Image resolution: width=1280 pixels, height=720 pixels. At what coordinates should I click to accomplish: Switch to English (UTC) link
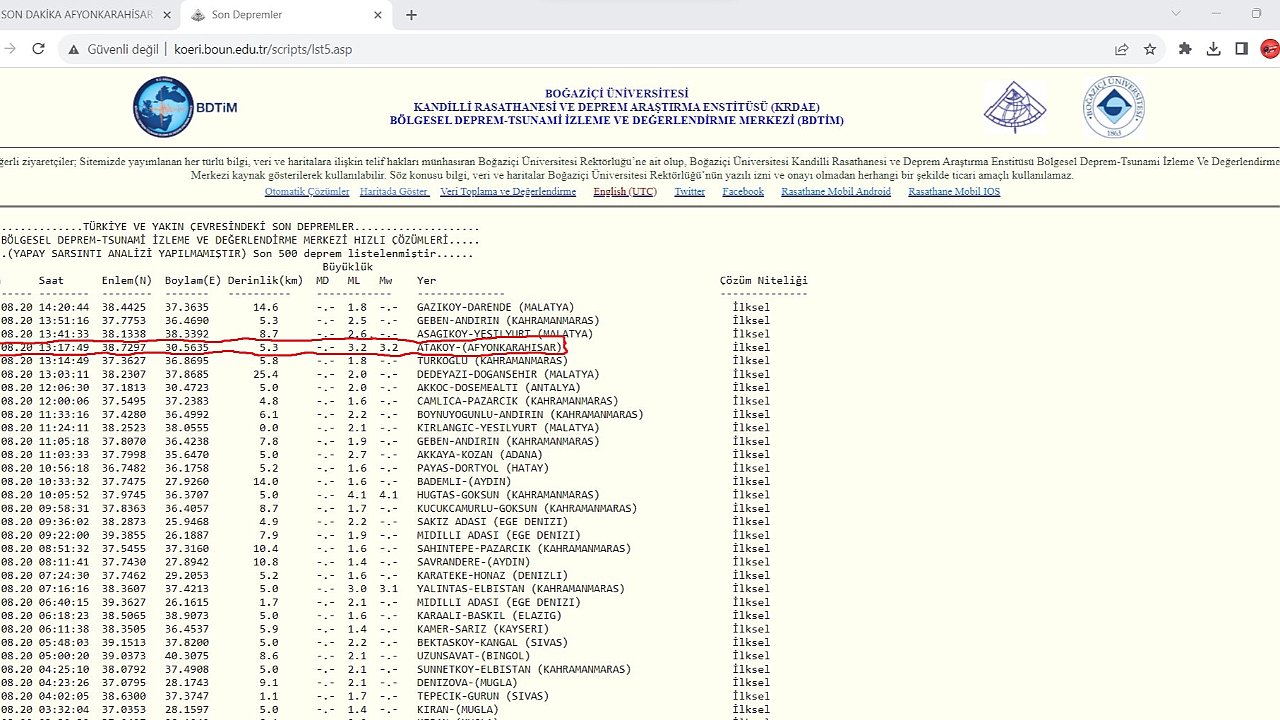[625, 192]
